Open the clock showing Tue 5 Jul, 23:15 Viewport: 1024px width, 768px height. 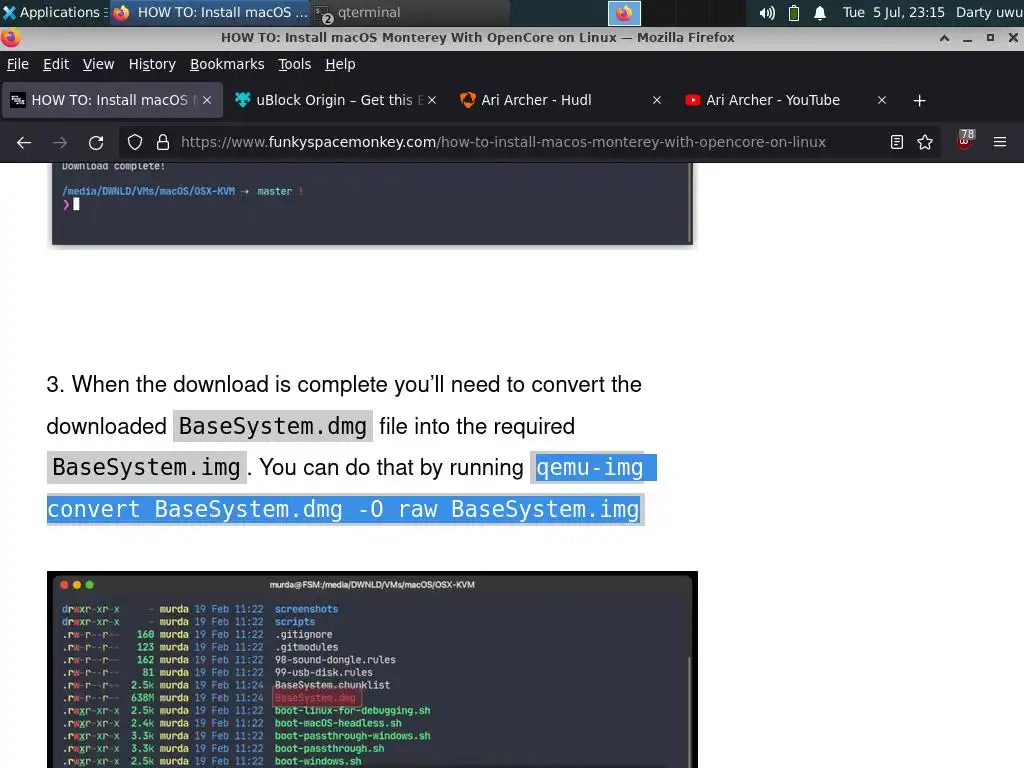click(x=893, y=12)
